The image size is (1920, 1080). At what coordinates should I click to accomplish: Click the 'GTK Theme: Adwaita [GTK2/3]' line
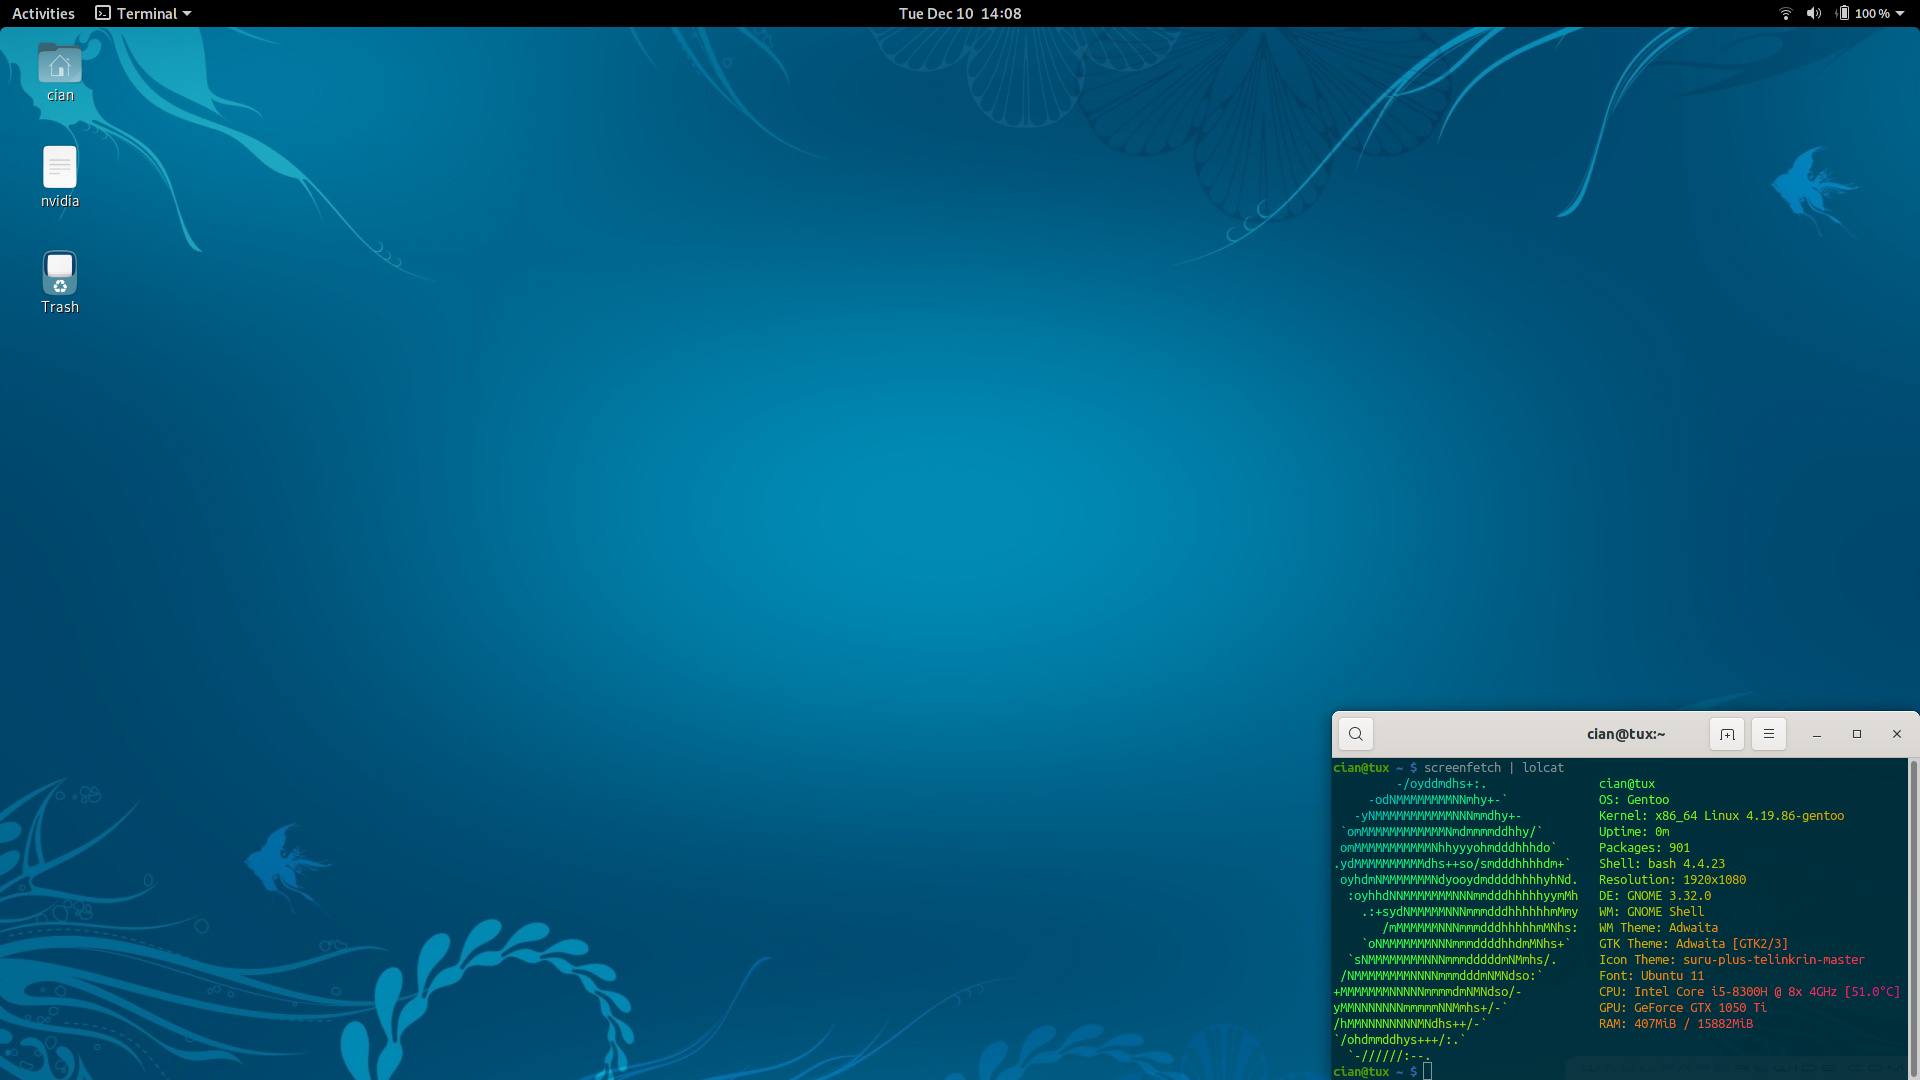pyautogui.click(x=1693, y=944)
